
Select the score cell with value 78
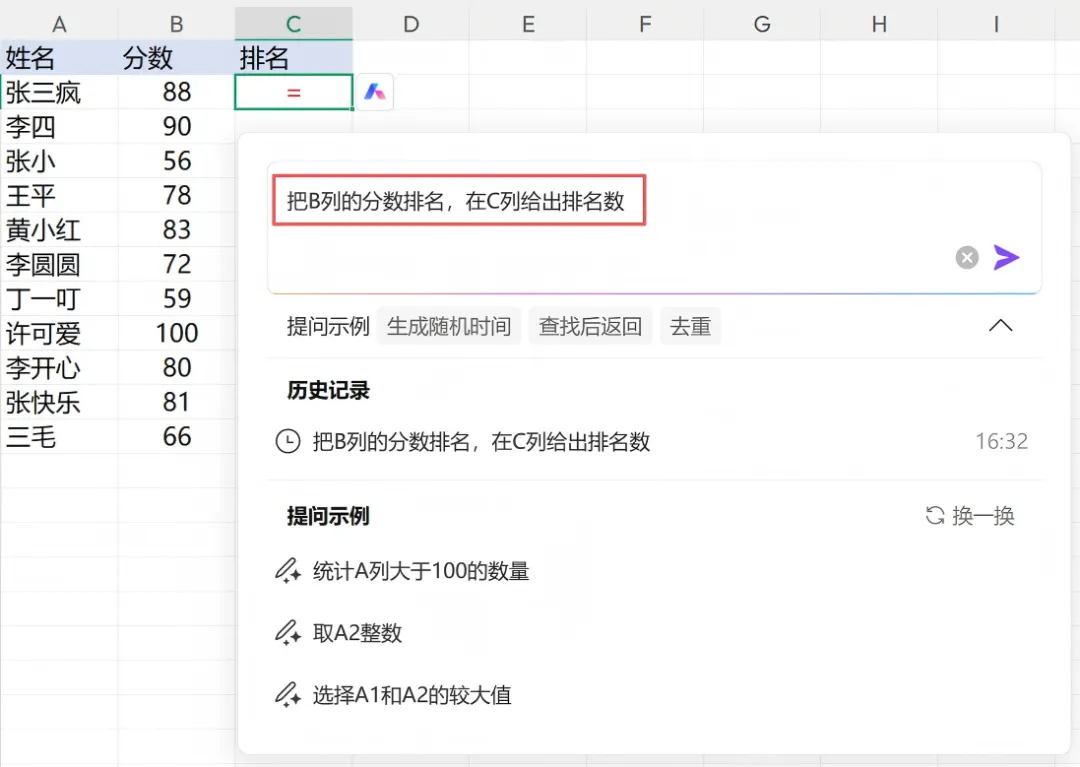[176, 196]
